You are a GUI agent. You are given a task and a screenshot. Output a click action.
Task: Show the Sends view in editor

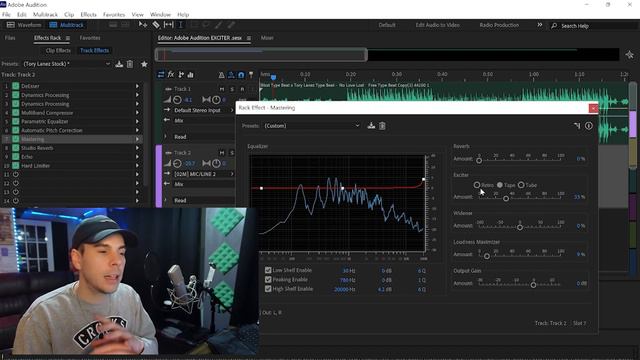181,75
